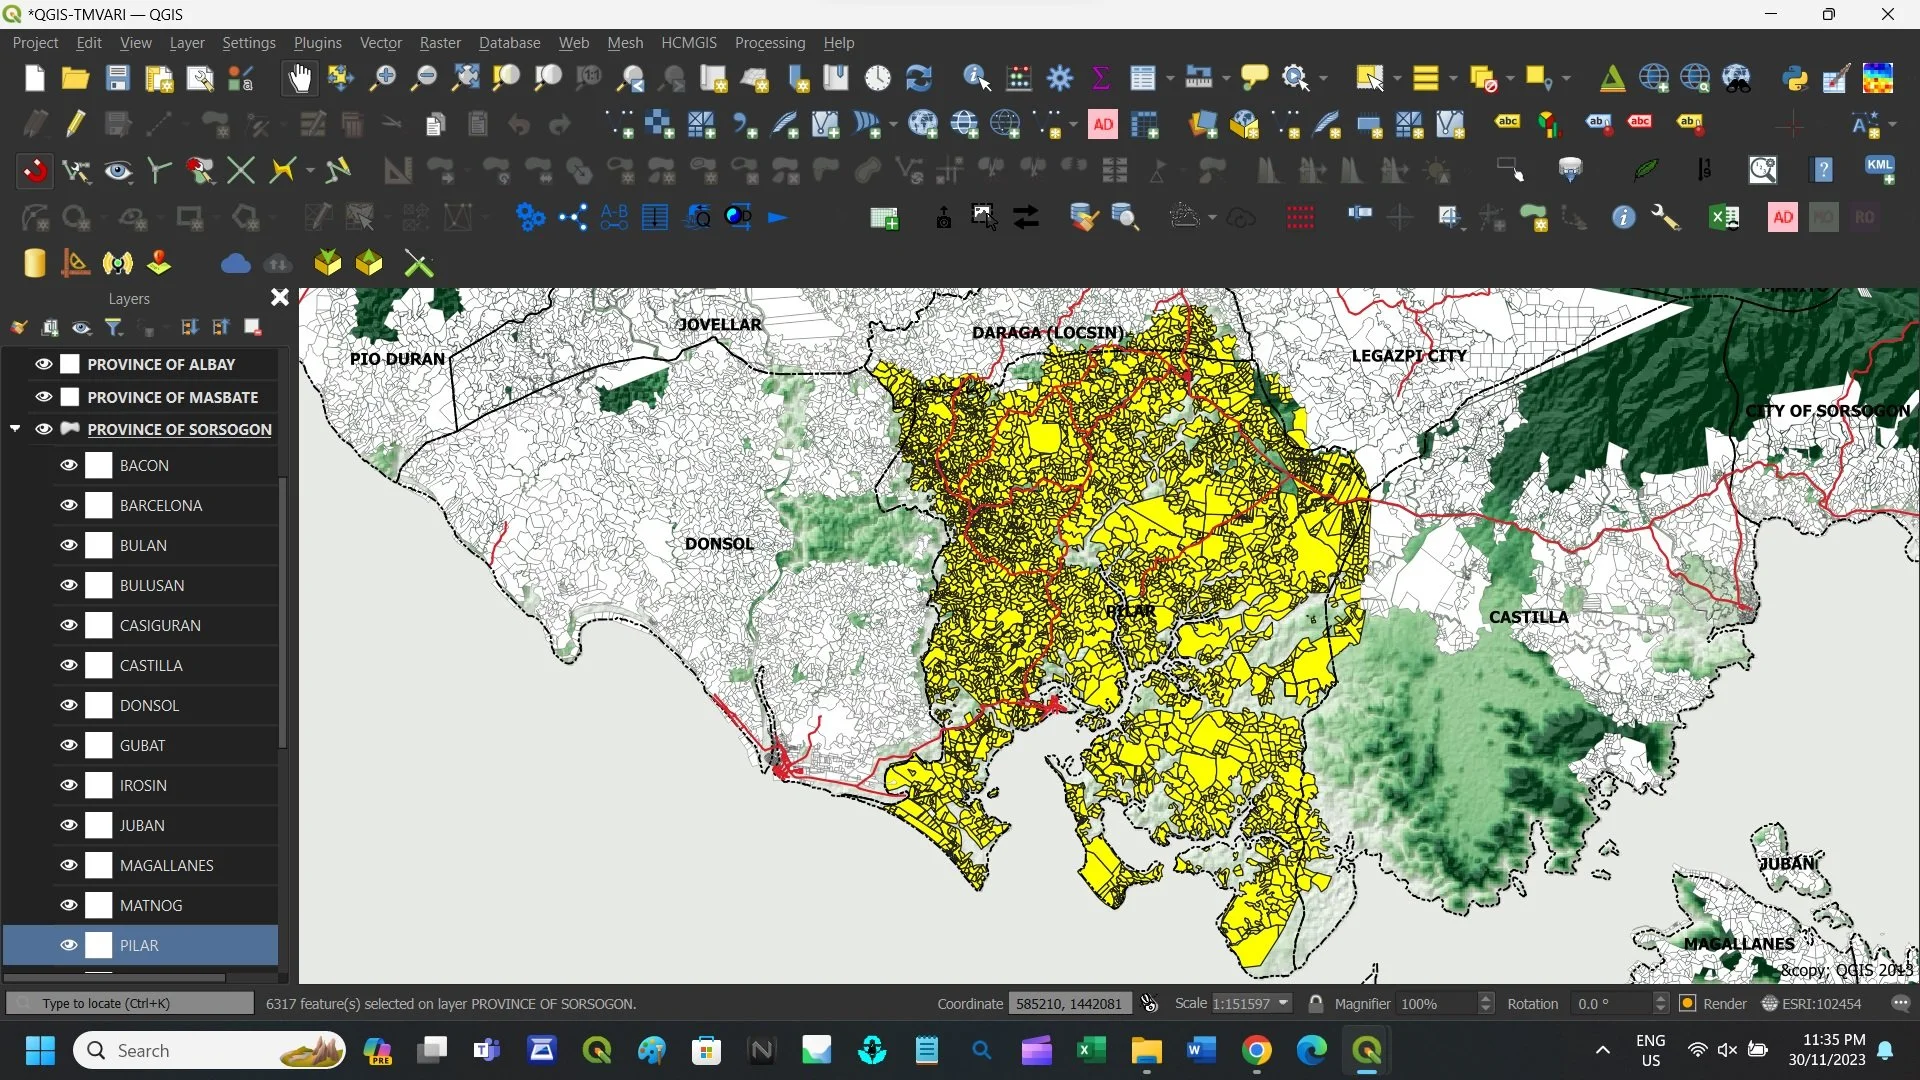1920x1080 pixels.
Task: Open the Vector menu
Action: click(x=380, y=43)
